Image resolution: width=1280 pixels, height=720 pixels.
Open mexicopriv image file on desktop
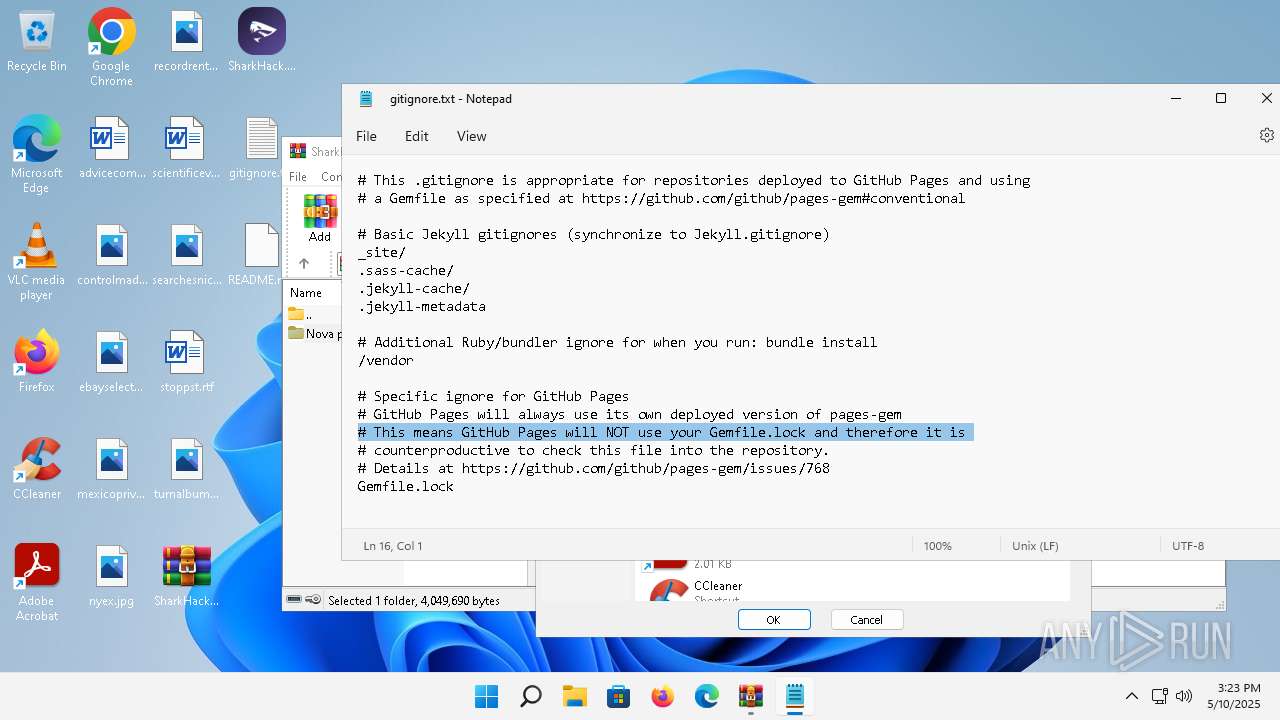111,469
